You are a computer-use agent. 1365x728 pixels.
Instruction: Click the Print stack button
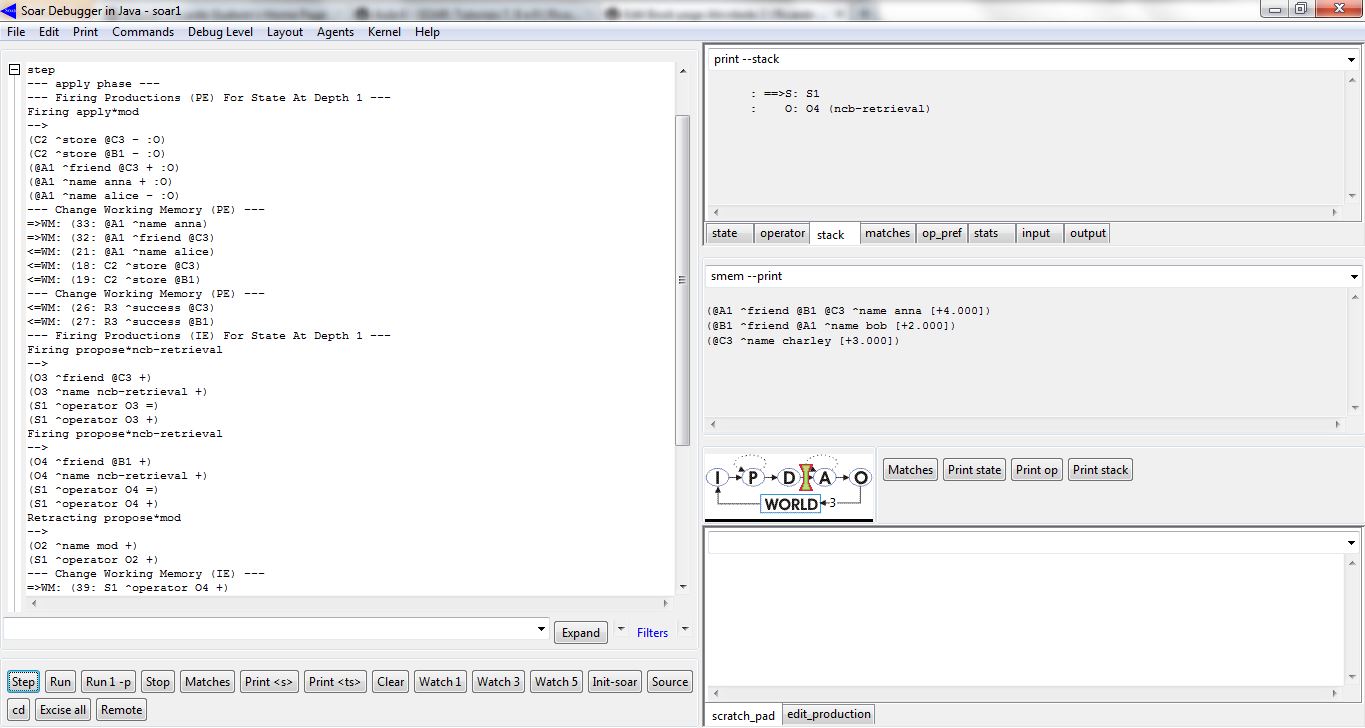pos(1100,470)
